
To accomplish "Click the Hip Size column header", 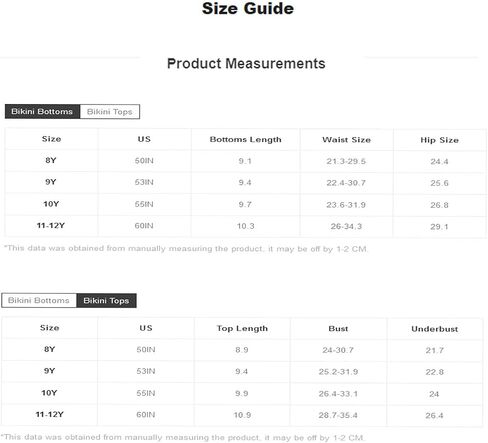I will (439, 140).
